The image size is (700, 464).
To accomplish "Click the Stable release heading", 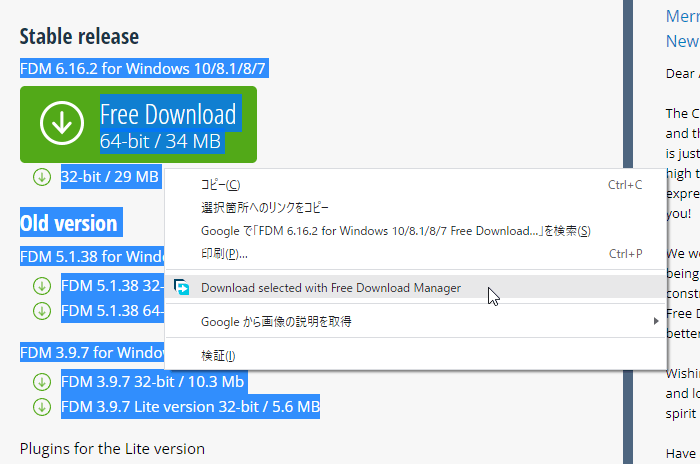I will [79, 37].
